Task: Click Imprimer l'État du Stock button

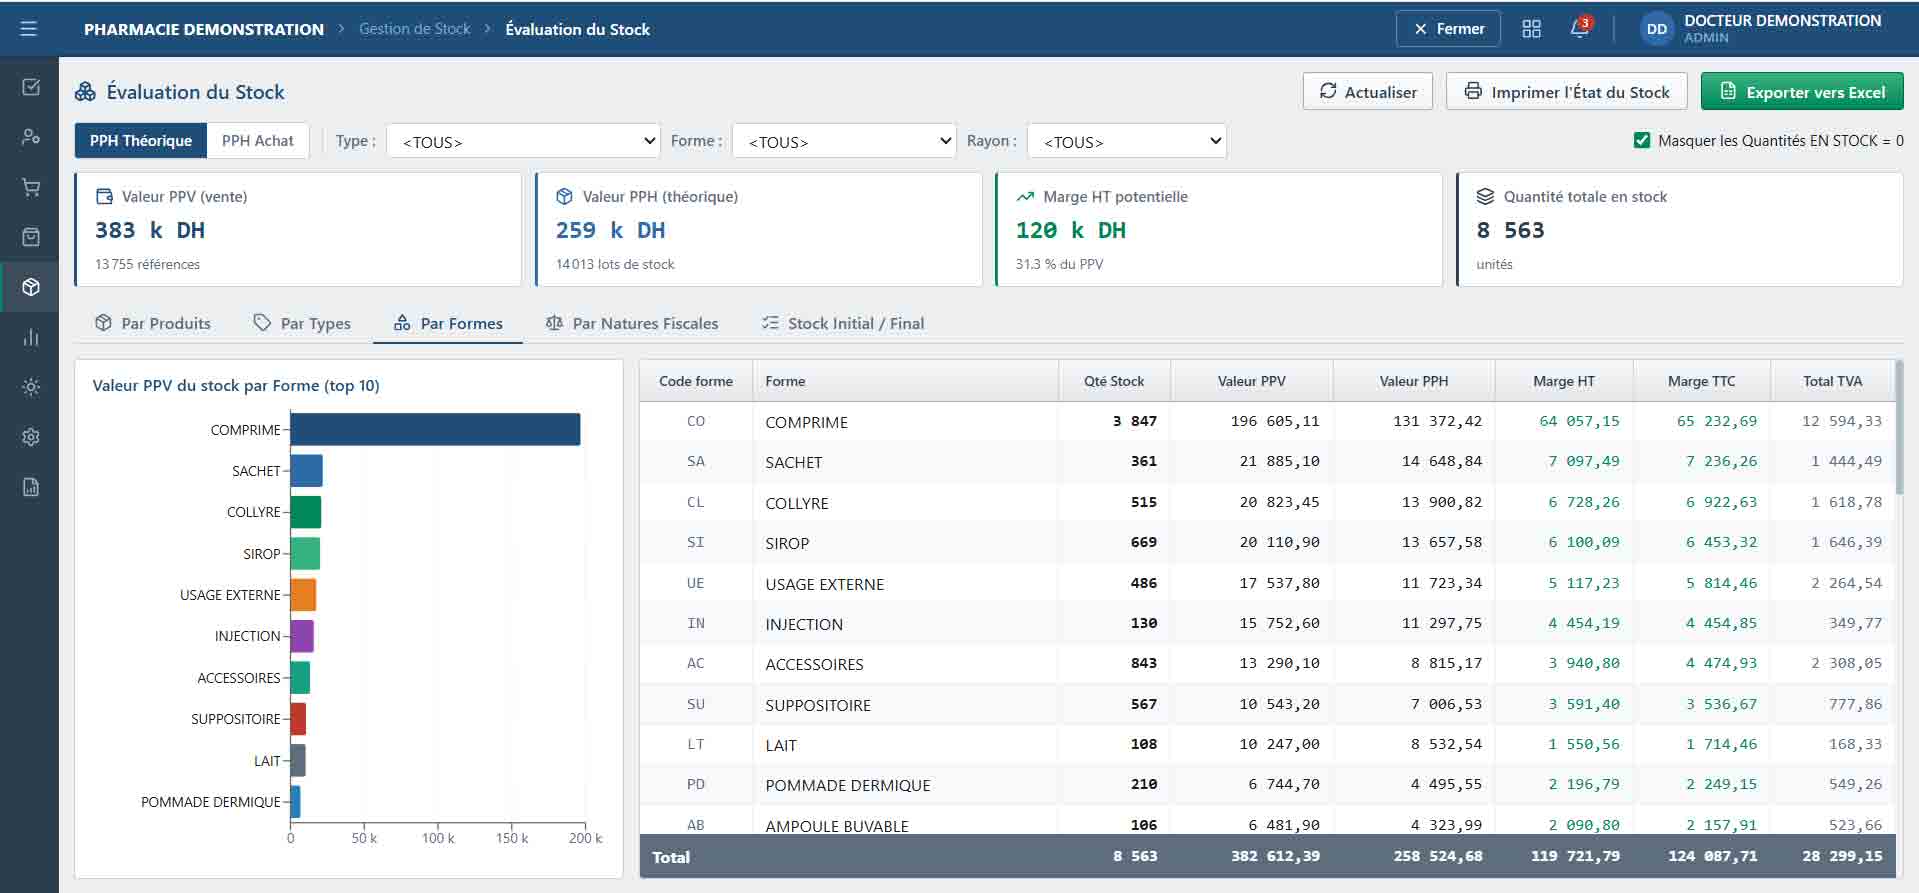Action: tap(1567, 92)
